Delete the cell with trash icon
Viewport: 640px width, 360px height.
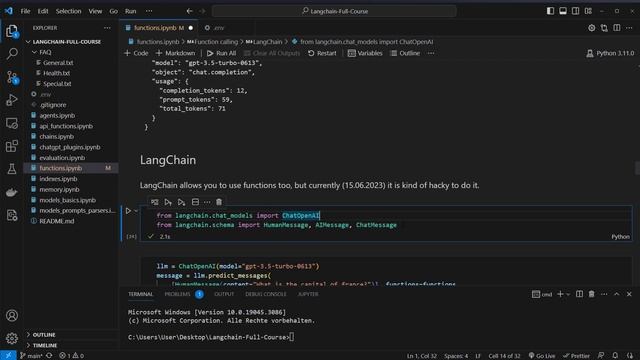coord(219,202)
